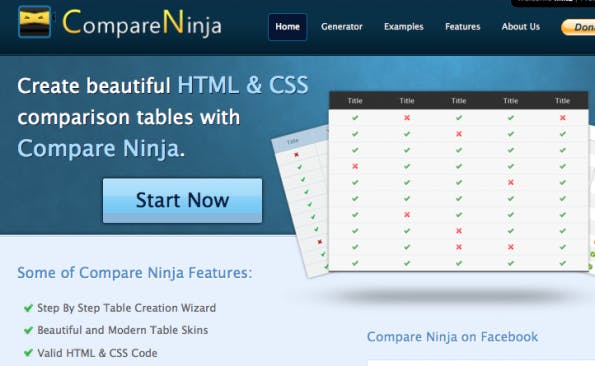Click the 'Compare Ninja.' headline text
This screenshot has width=595, height=366.
pyautogui.click(x=101, y=148)
